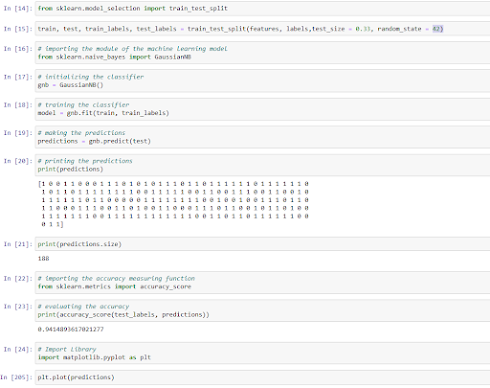The height and width of the screenshot is (388, 490).
Task: Click the accuracy output 0.9414893617021277
Action: click(x=71, y=329)
